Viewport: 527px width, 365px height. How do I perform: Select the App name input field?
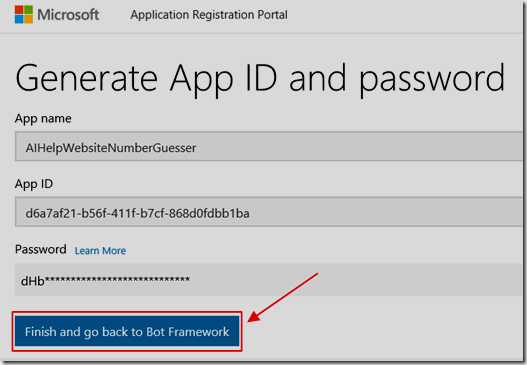(269, 147)
